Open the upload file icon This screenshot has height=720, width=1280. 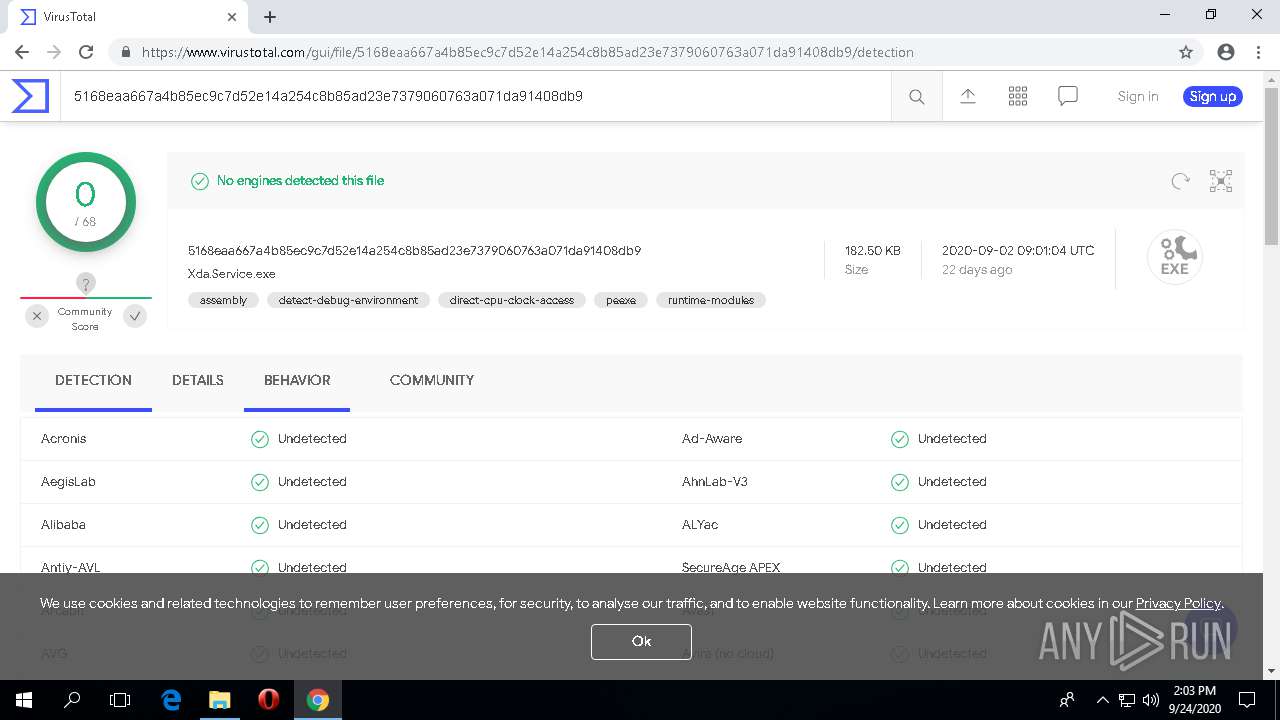click(x=967, y=96)
